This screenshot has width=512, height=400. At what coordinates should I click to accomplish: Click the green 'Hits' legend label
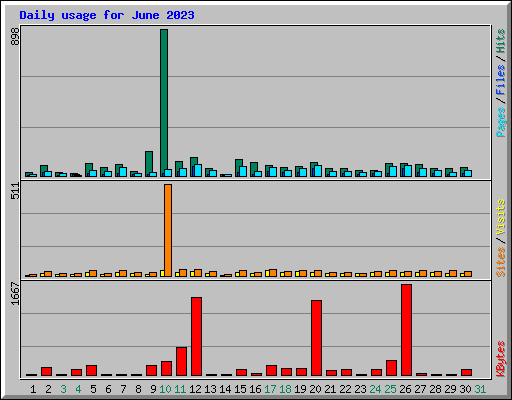(500, 41)
